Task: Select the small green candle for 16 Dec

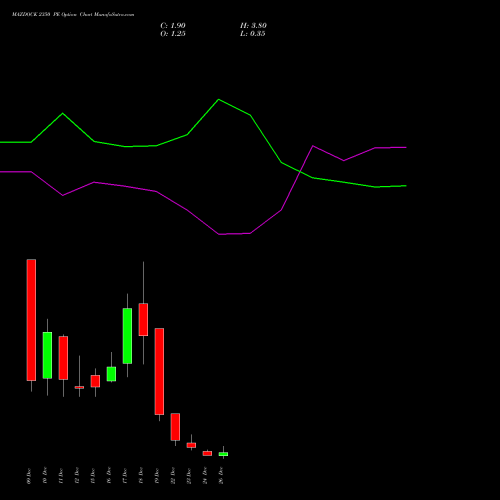Action: point(111,374)
